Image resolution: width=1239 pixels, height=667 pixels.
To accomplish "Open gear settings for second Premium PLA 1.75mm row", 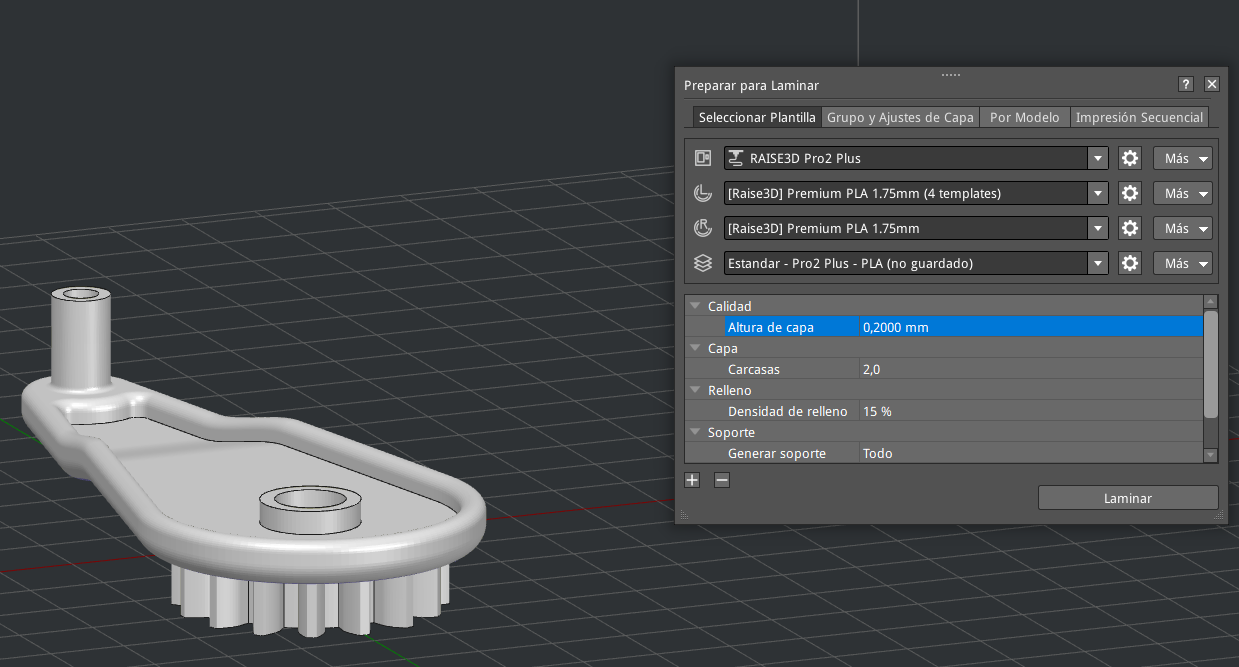I will coord(1130,228).
